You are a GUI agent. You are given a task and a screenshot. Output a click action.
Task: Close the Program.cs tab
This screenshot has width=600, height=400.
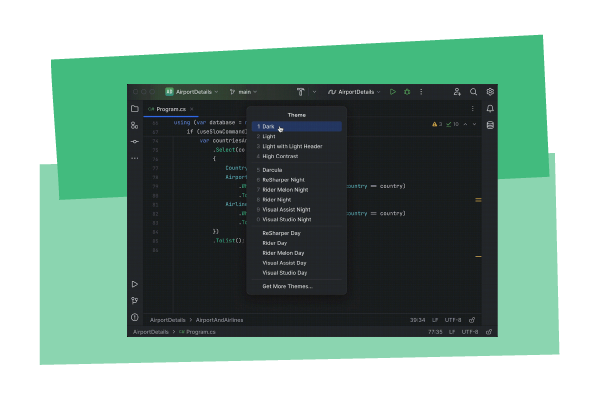[192, 109]
